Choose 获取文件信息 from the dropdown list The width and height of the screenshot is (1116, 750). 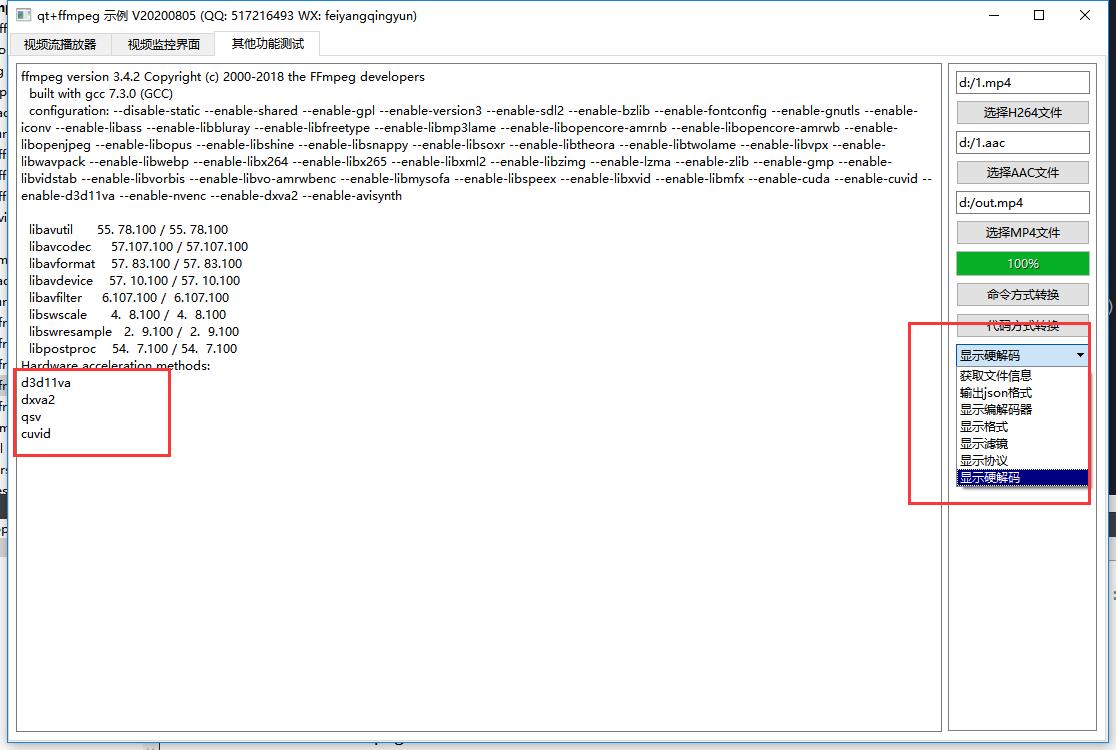(x=1022, y=376)
